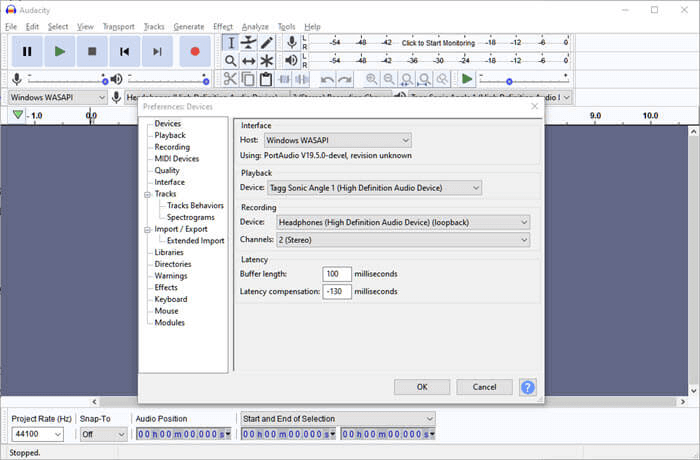Select the Draw pencil tool

tap(267, 42)
